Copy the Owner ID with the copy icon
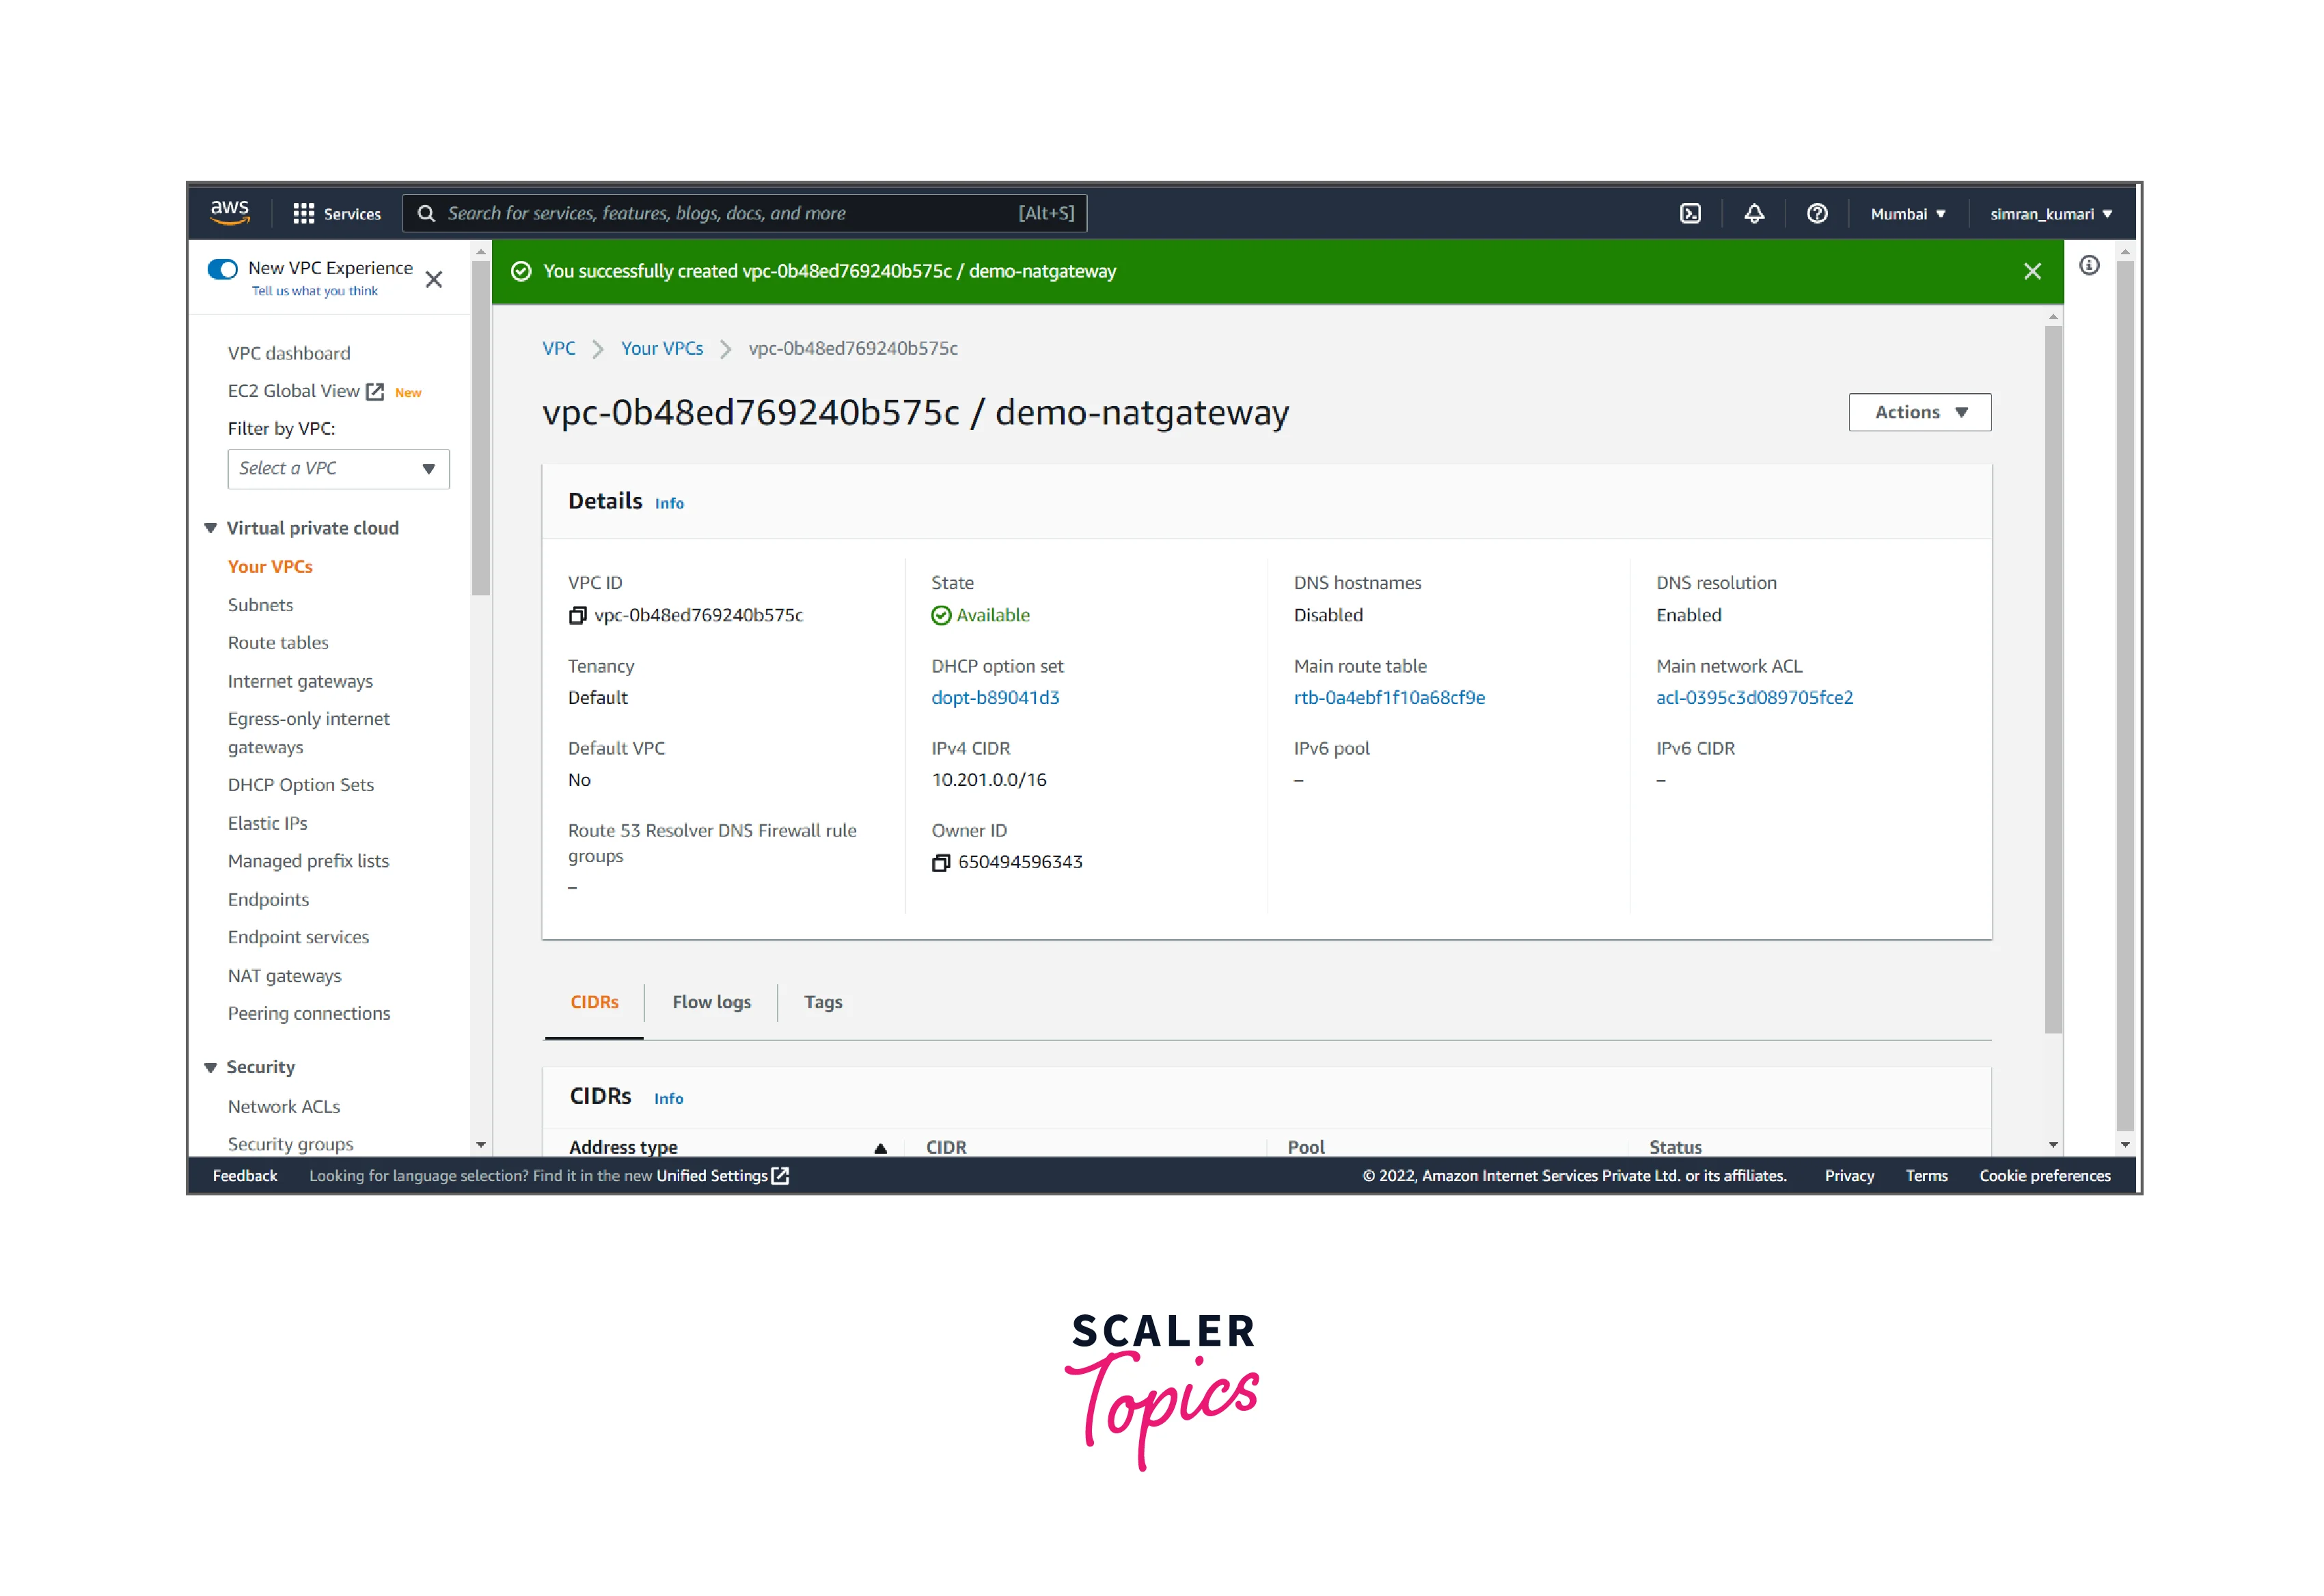 pos(940,863)
